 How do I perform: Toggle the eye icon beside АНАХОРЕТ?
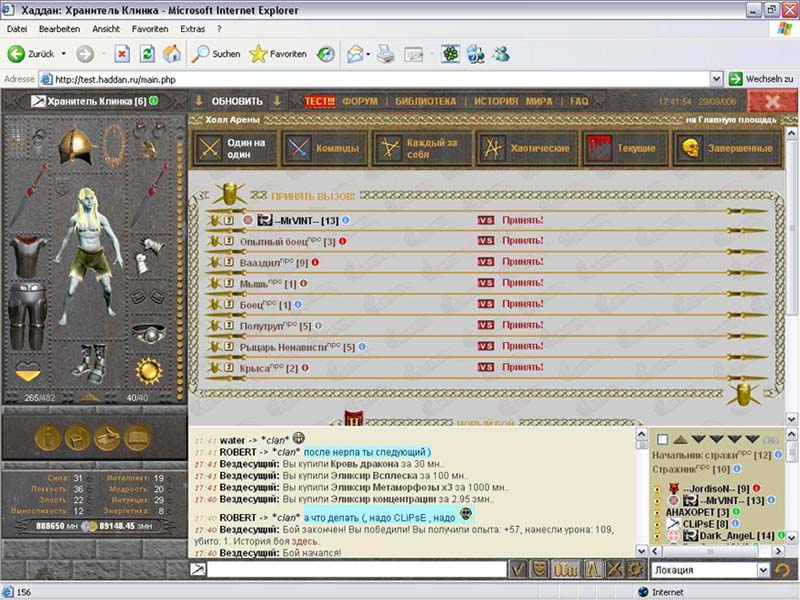coord(657,512)
